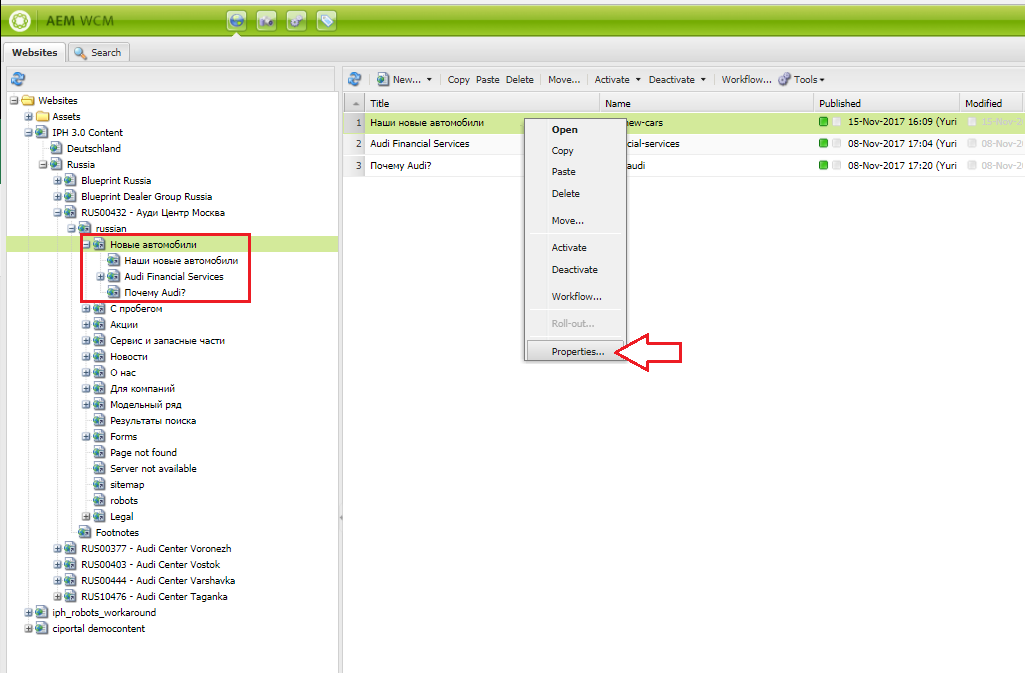Select Новые автомобили in the tree

(x=153, y=244)
